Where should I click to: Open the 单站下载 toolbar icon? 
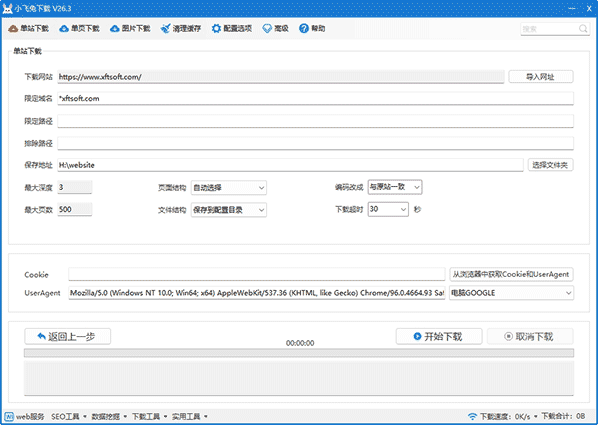click(13, 29)
